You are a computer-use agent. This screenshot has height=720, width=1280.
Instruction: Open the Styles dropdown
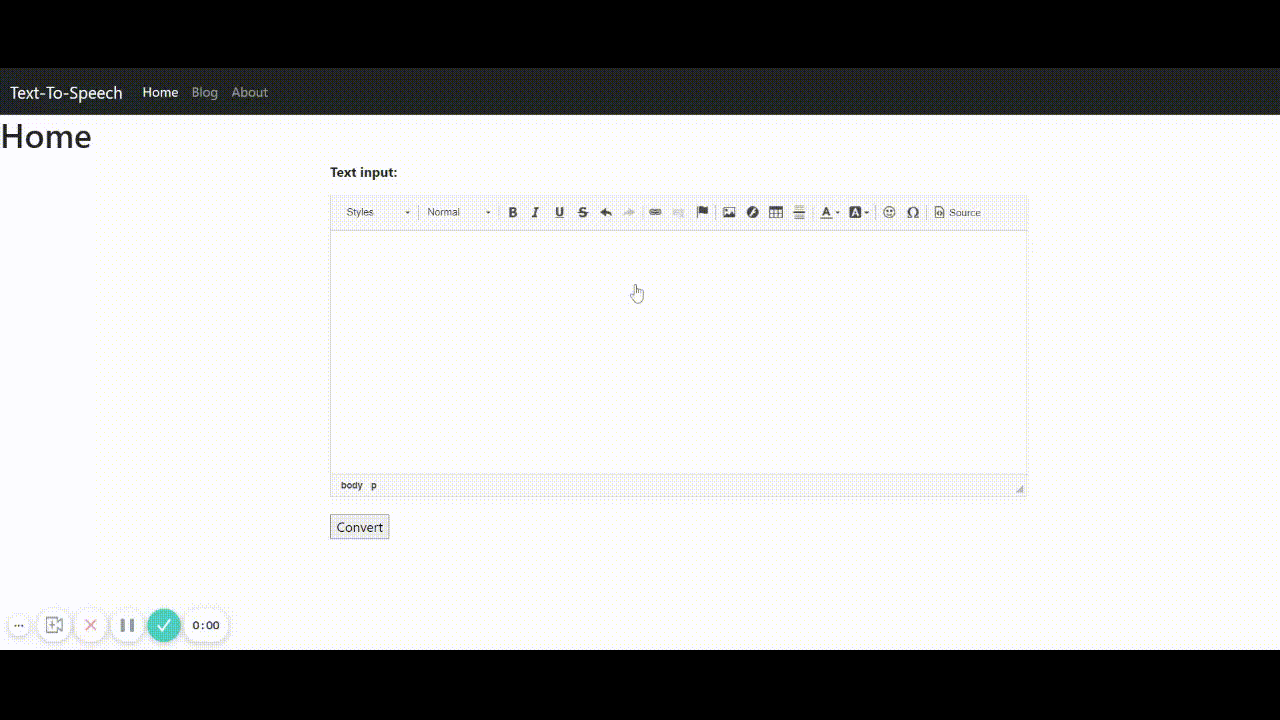374,212
